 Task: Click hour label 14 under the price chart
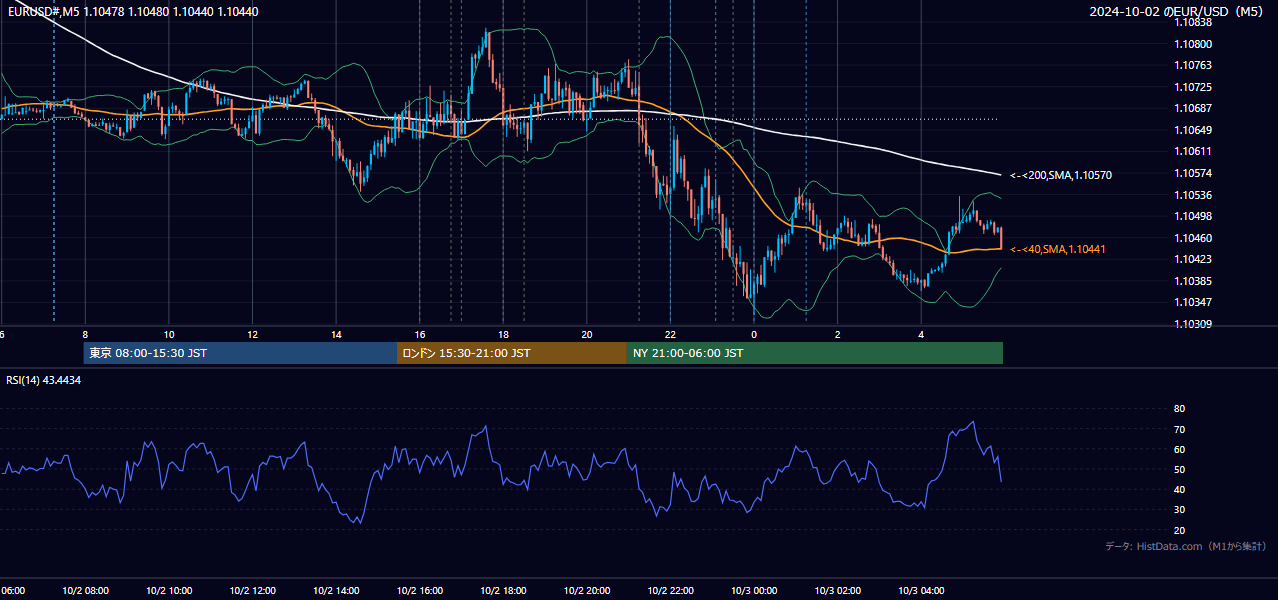[x=336, y=335]
